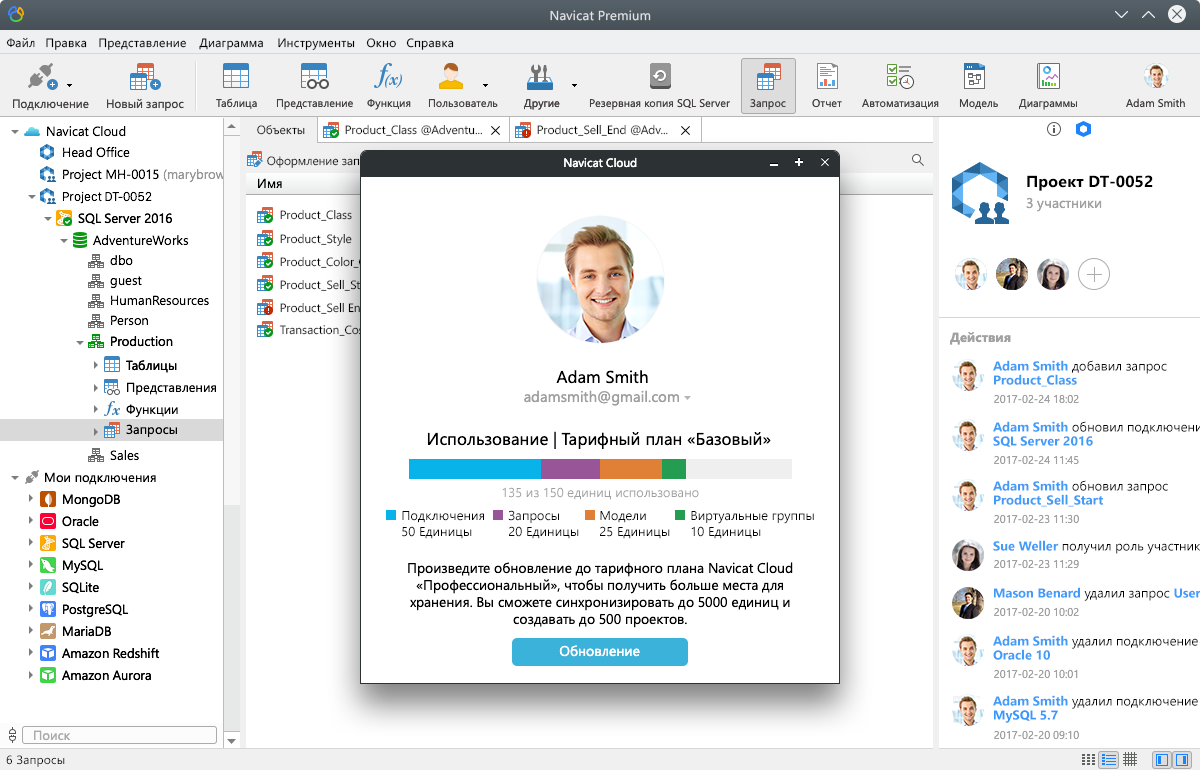
Task: Collapse the Navicat Cloud tree node
Action: [x=14, y=131]
